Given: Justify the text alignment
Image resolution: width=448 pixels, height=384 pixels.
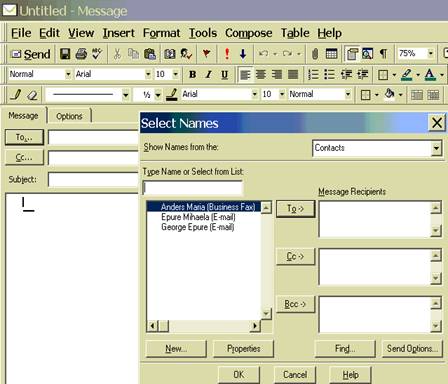Looking at the screenshot, I should pyautogui.click(x=293, y=74).
